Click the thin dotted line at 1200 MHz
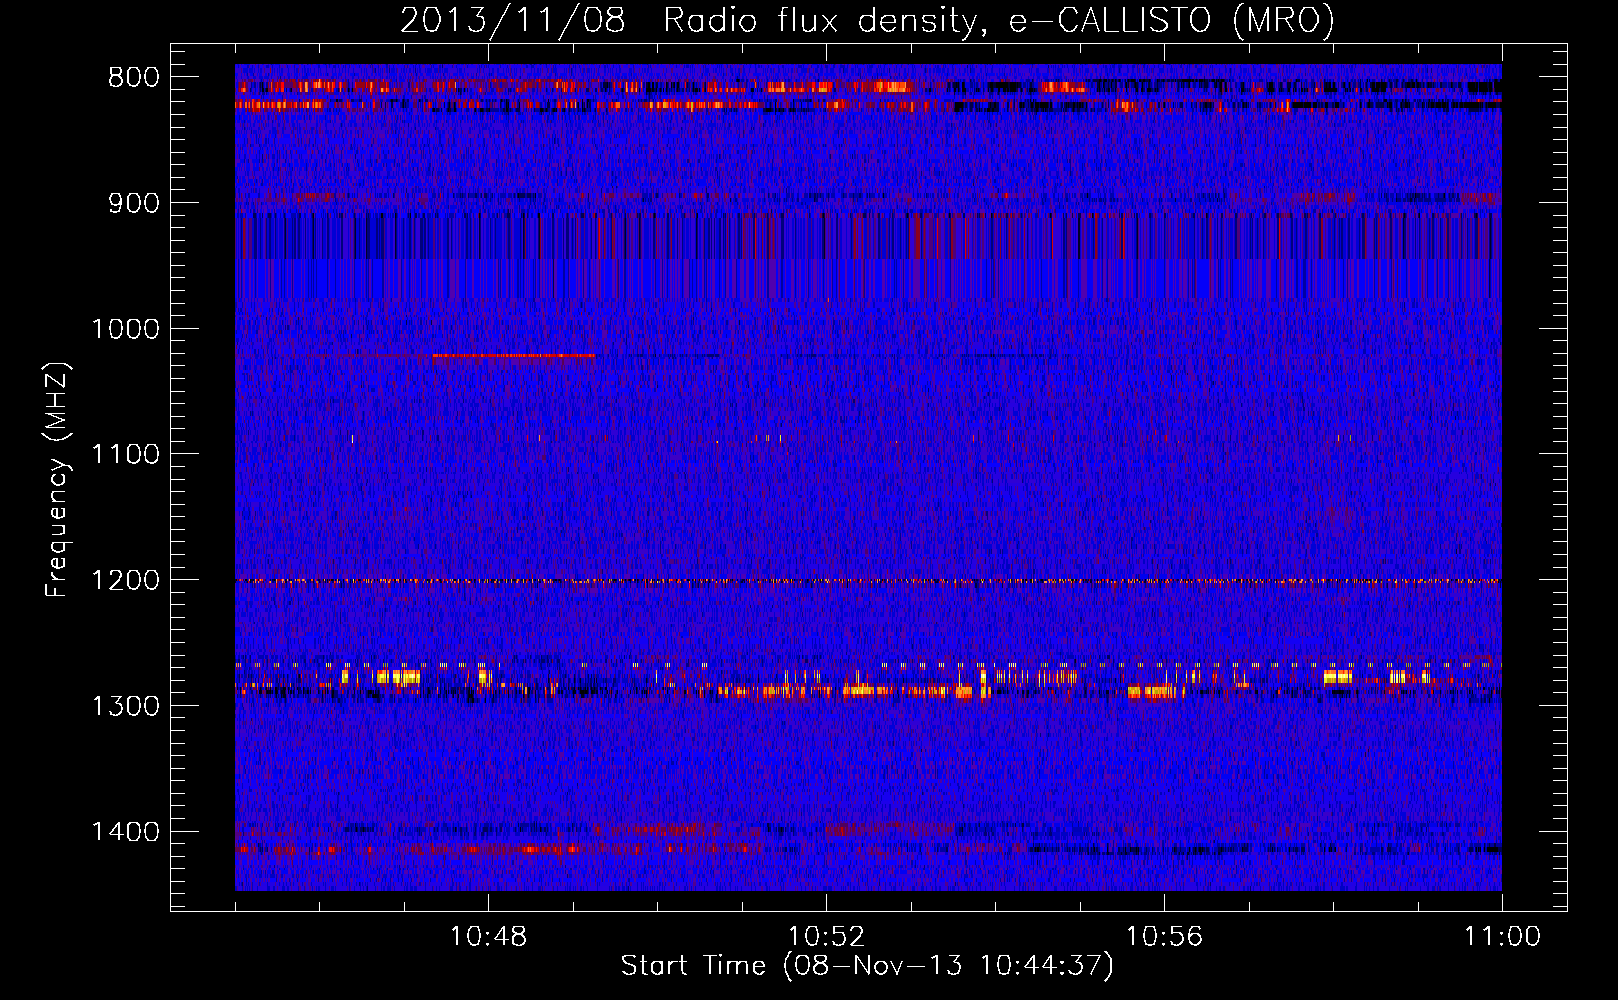 coord(868,581)
